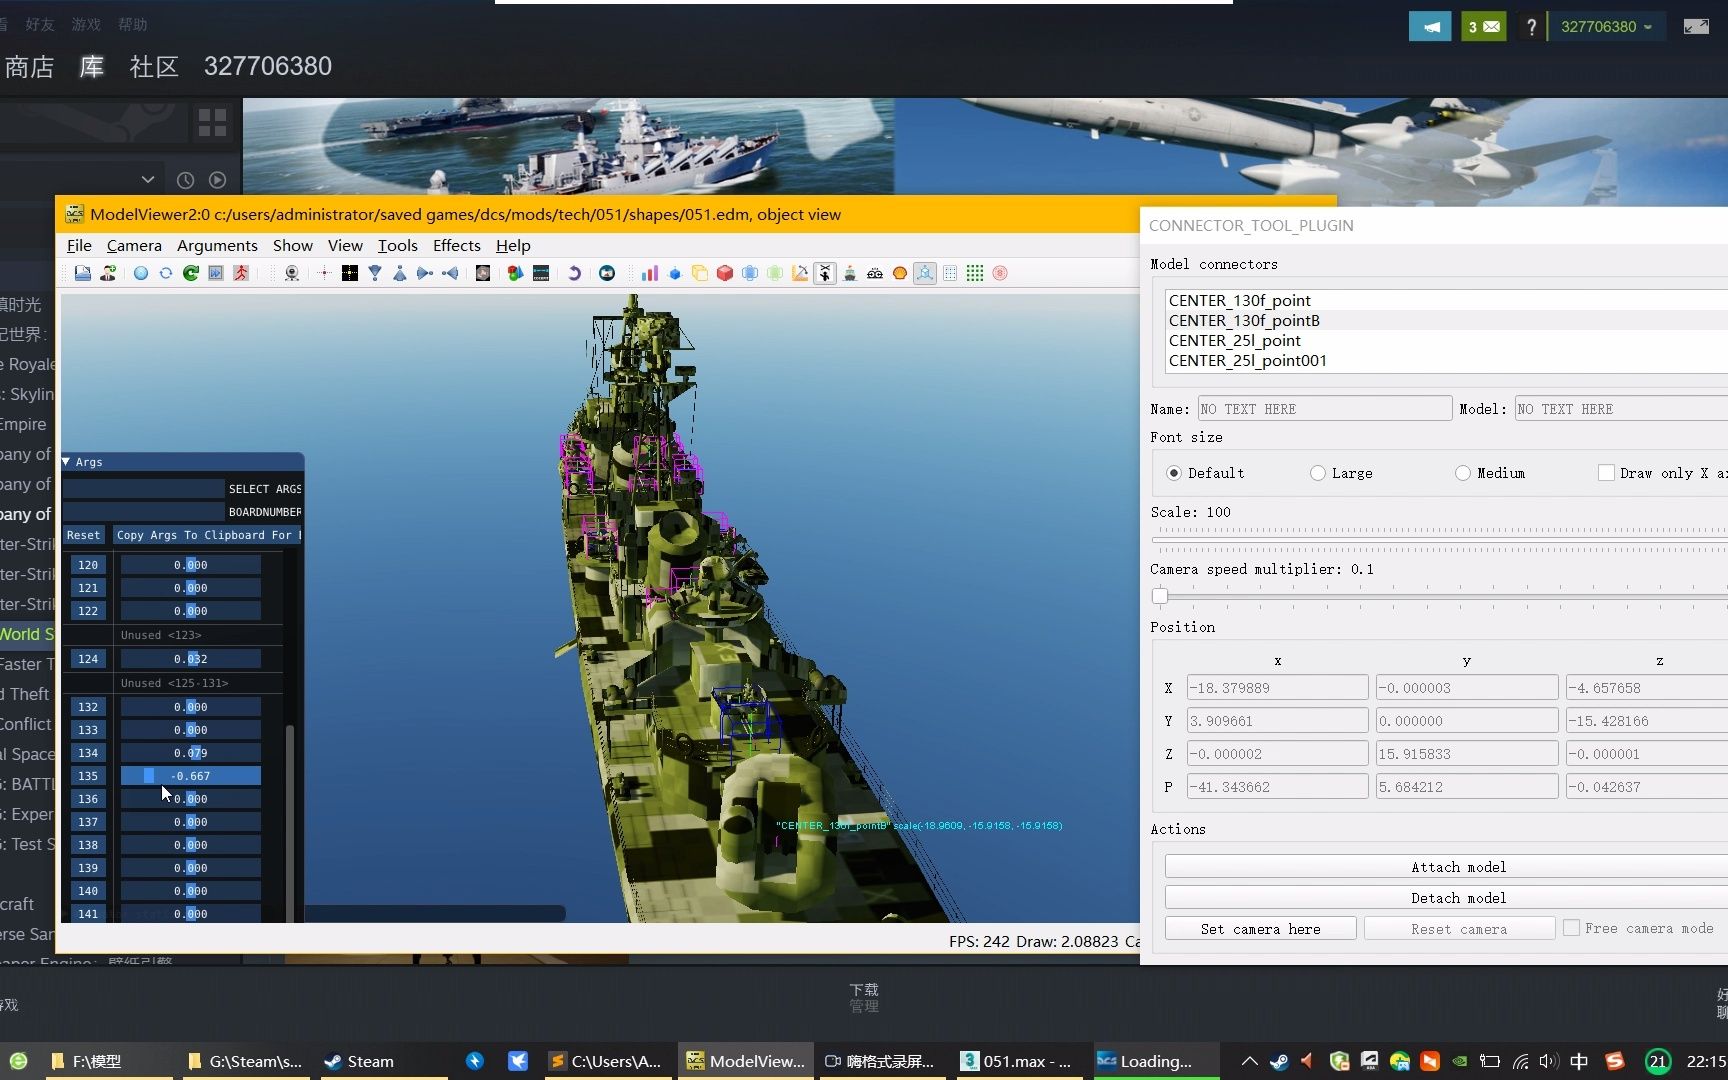Image resolution: width=1728 pixels, height=1080 pixels.
Task: Click the walking figure animation icon
Action: click(241, 273)
